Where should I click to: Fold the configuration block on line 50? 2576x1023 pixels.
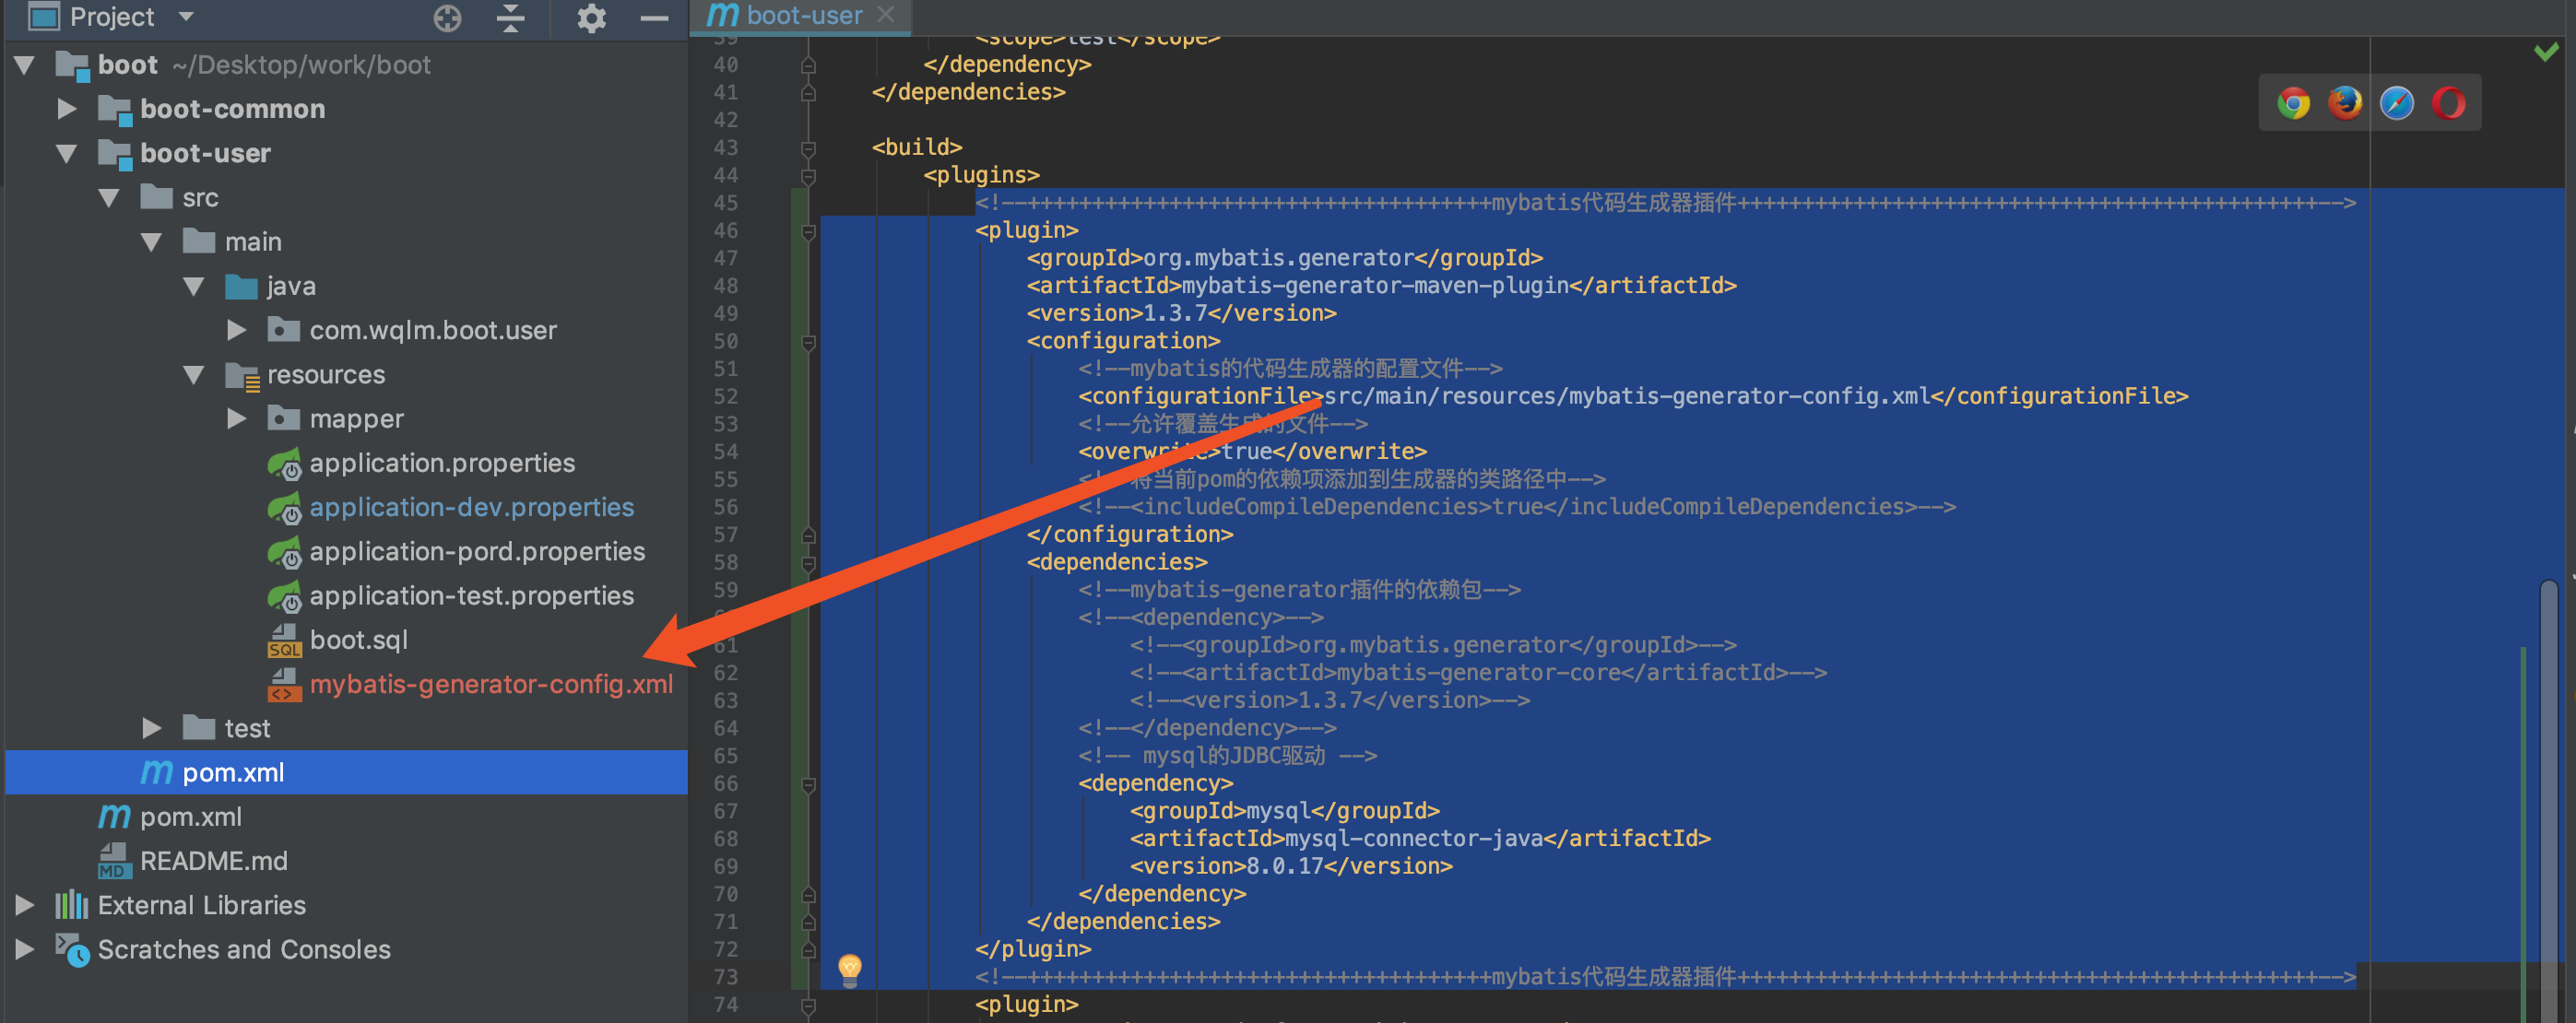tap(808, 342)
